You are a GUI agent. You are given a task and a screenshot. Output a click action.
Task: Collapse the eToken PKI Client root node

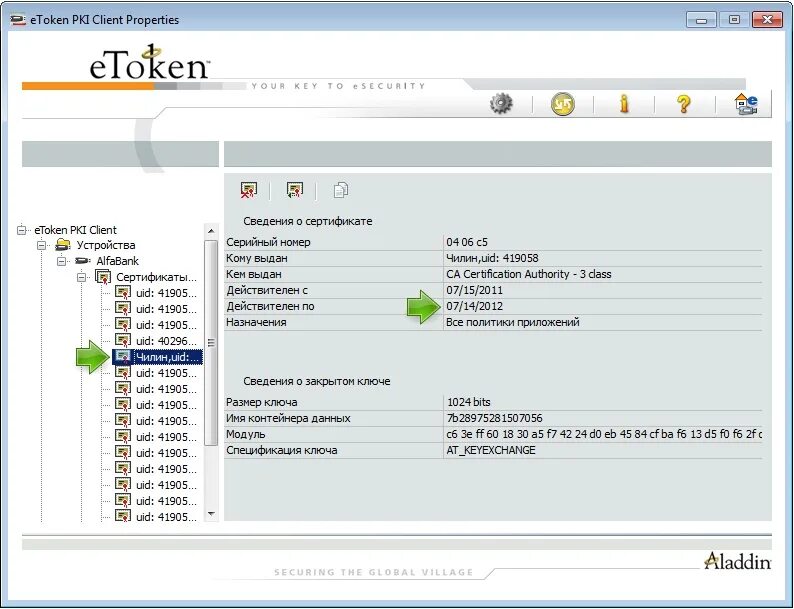click(x=21, y=230)
